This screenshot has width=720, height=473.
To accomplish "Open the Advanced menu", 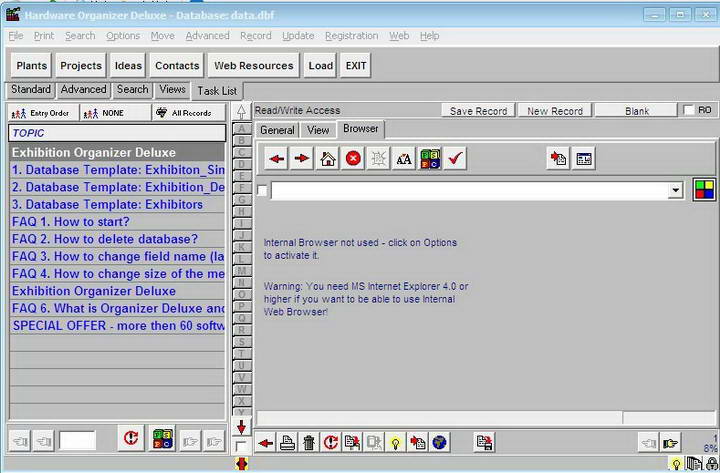I will (207, 36).
